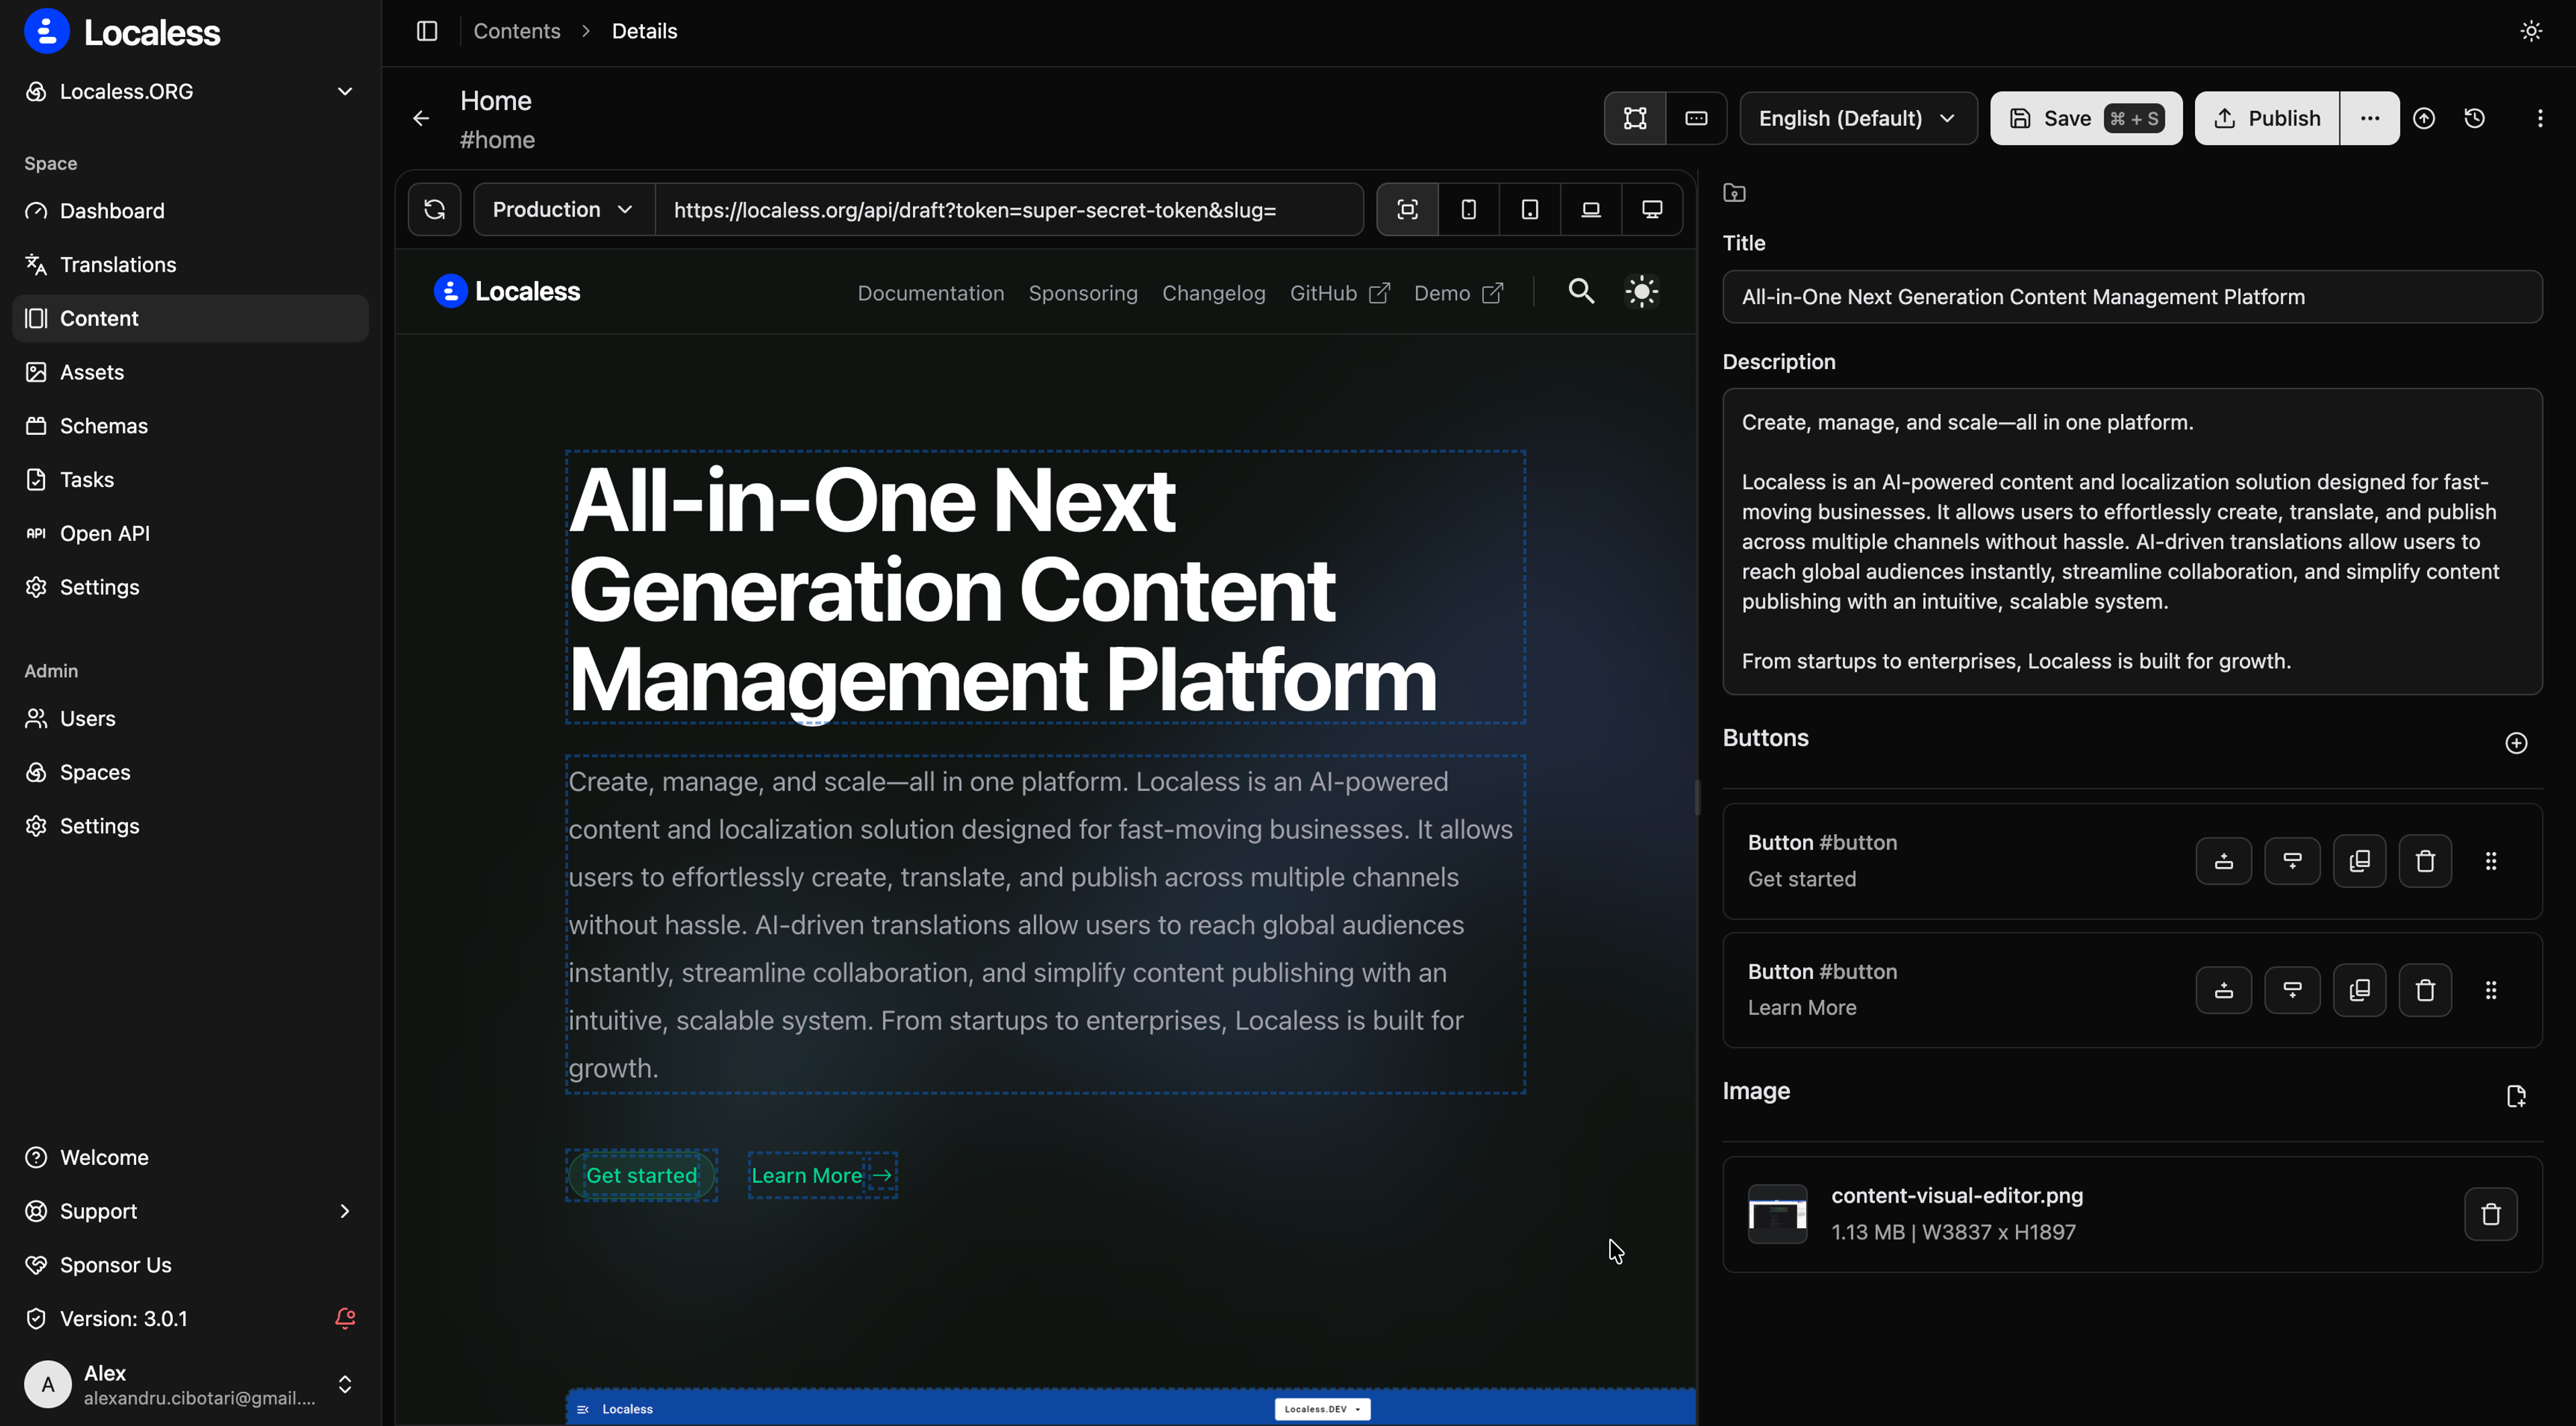Screen dimensions: 2576x1426
Task: Click the search icon in preview navbar
Action: pos(1581,291)
